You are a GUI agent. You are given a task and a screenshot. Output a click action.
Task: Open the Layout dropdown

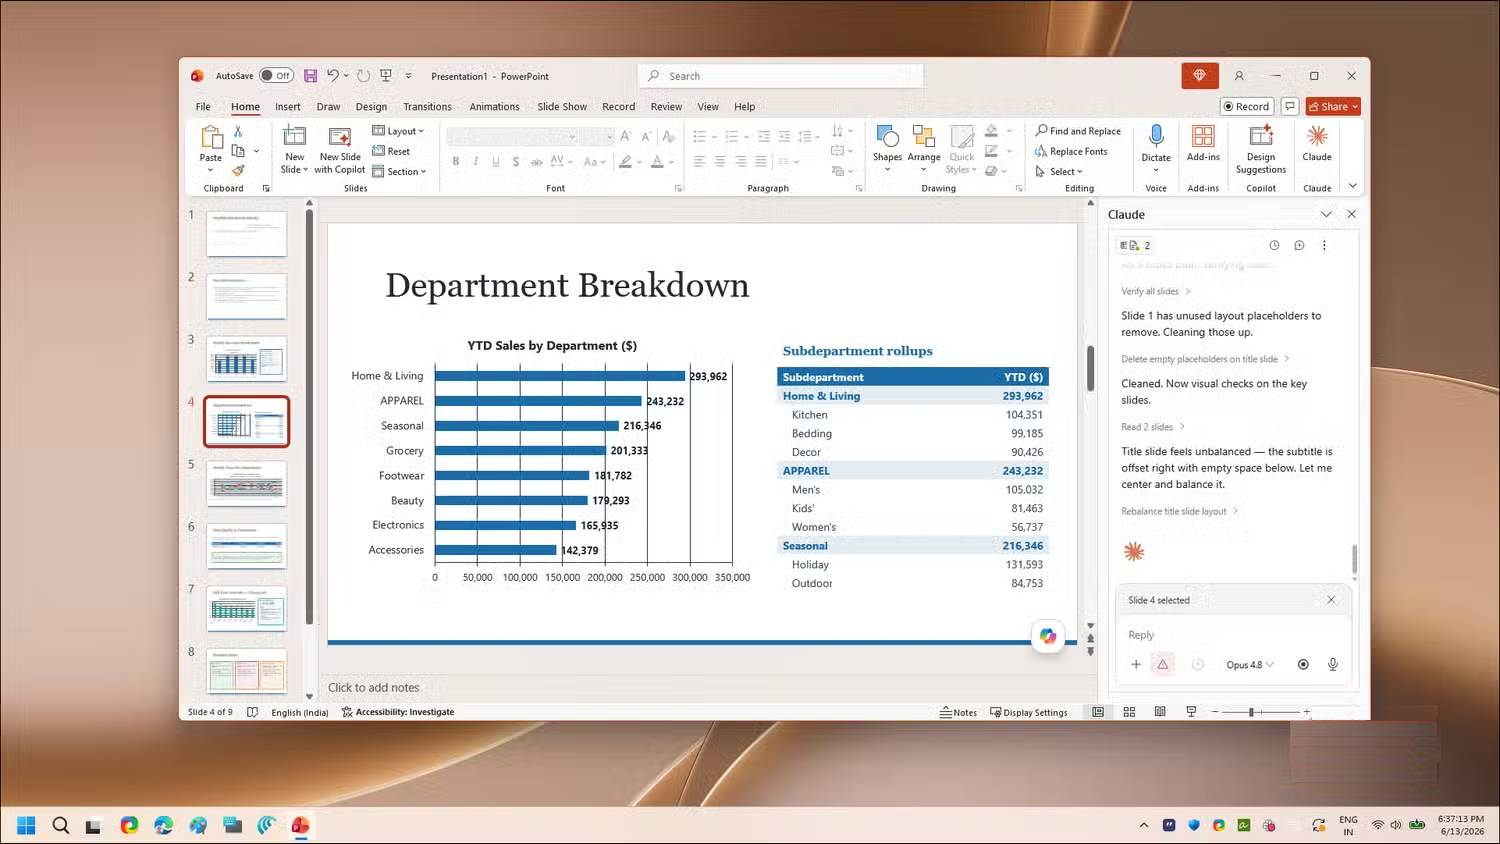[398, 131]
